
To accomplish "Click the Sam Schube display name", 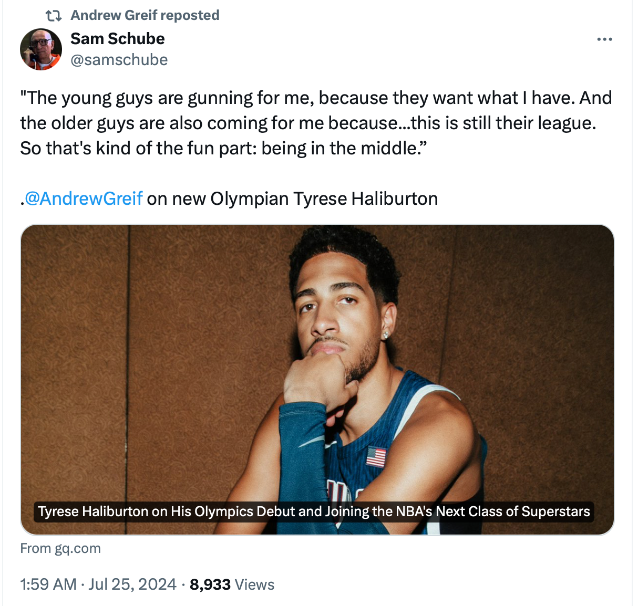I will (117, 39).
